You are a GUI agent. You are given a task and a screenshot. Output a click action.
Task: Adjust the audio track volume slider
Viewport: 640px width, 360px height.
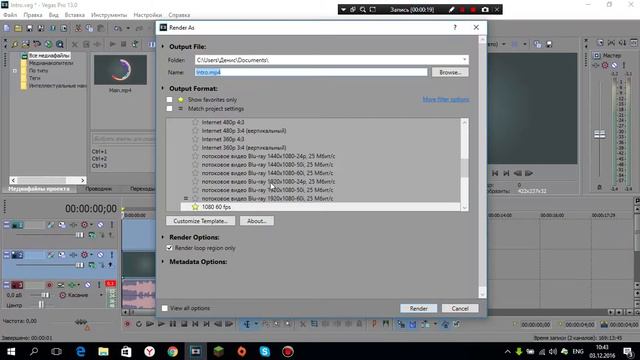[45, 295]
